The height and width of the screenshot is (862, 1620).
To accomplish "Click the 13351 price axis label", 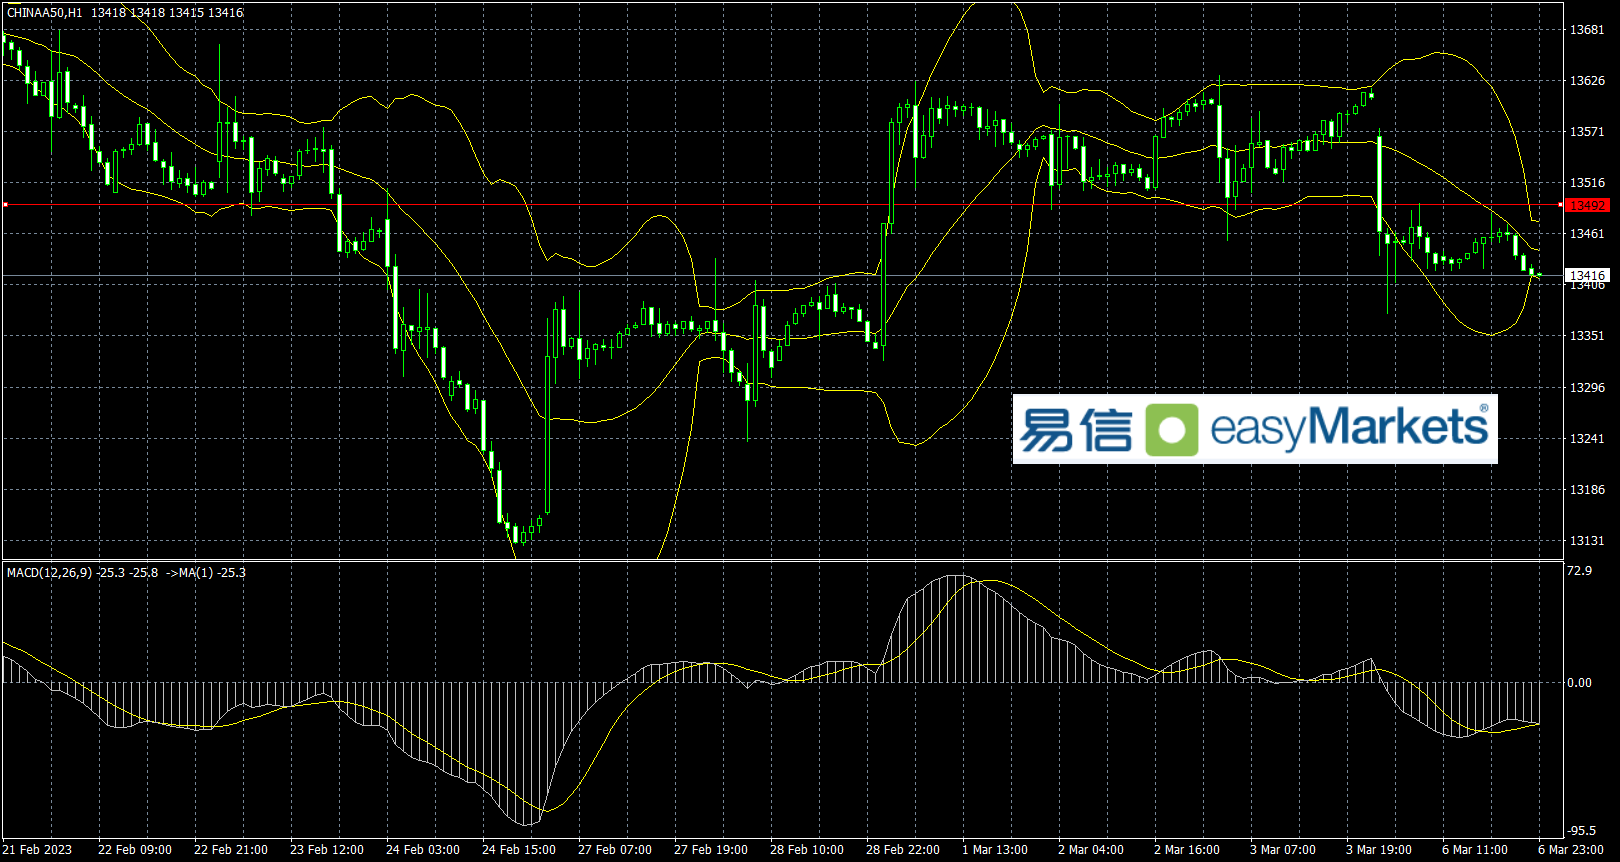I will [1587, 336].
